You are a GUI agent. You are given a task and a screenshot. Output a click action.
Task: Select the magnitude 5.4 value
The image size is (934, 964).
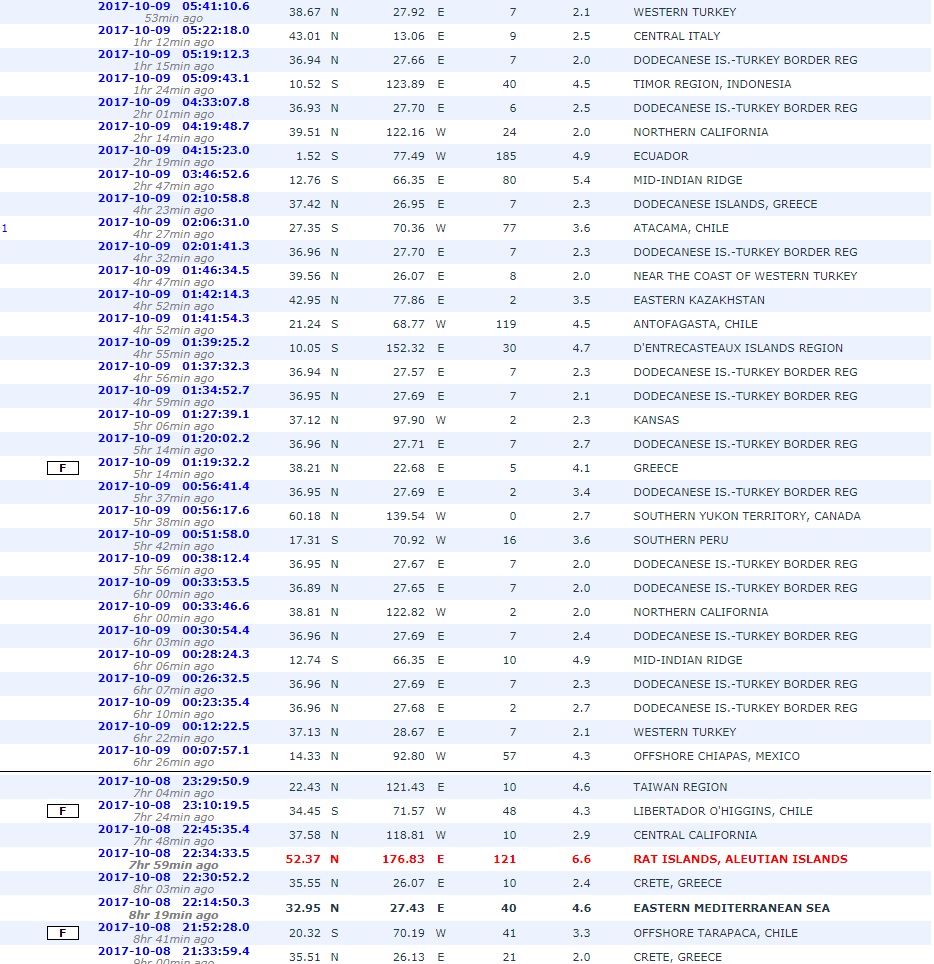[x=581, y=180]
